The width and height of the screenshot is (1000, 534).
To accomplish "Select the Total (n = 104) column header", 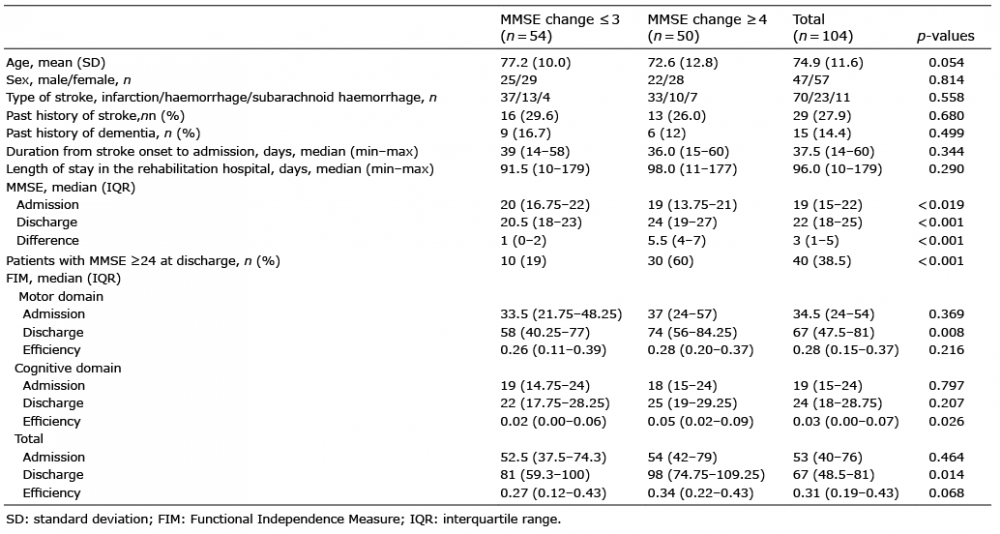I will click(x=823, y=28).
